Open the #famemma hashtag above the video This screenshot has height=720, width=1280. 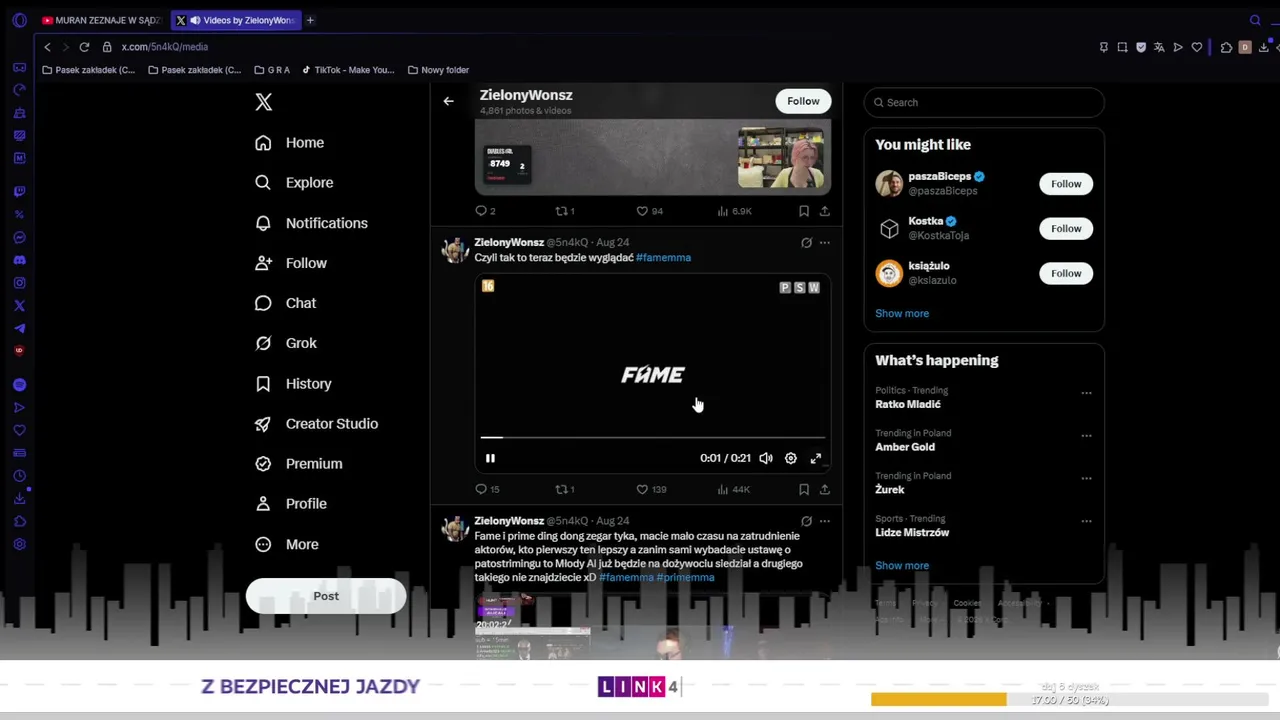click(x=663, y=258)
